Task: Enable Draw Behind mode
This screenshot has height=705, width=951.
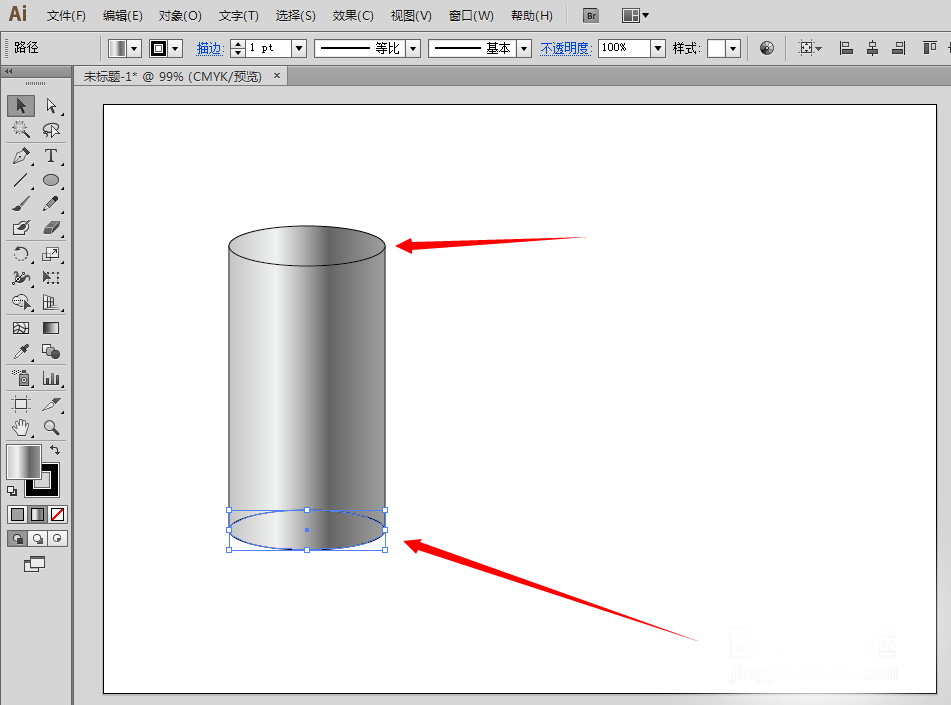Action: coord(38,538)
